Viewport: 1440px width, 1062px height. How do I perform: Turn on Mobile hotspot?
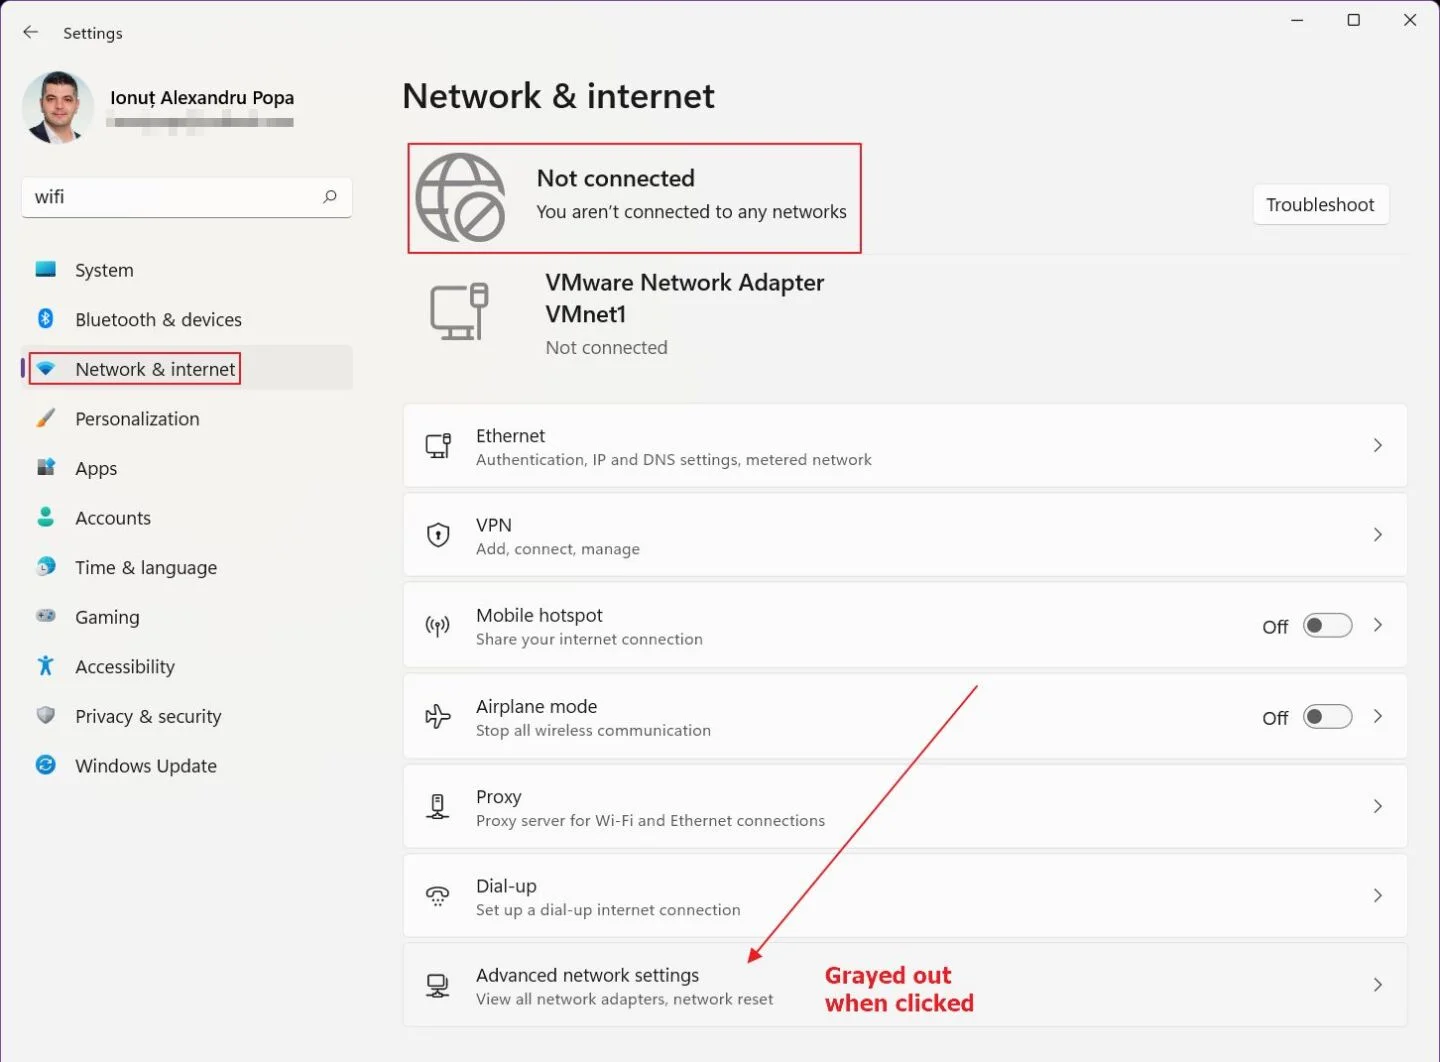pos(1326,625)
